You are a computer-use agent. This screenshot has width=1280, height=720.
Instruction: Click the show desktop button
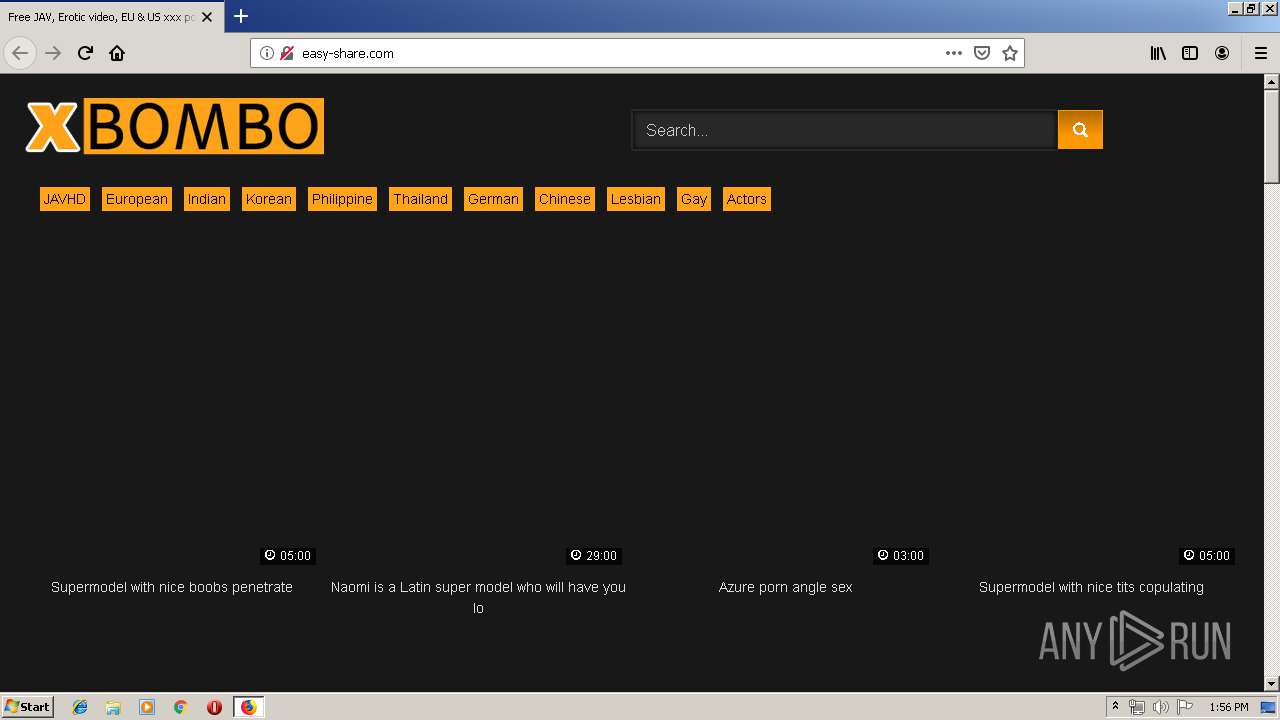click(x=1269, y=707)
